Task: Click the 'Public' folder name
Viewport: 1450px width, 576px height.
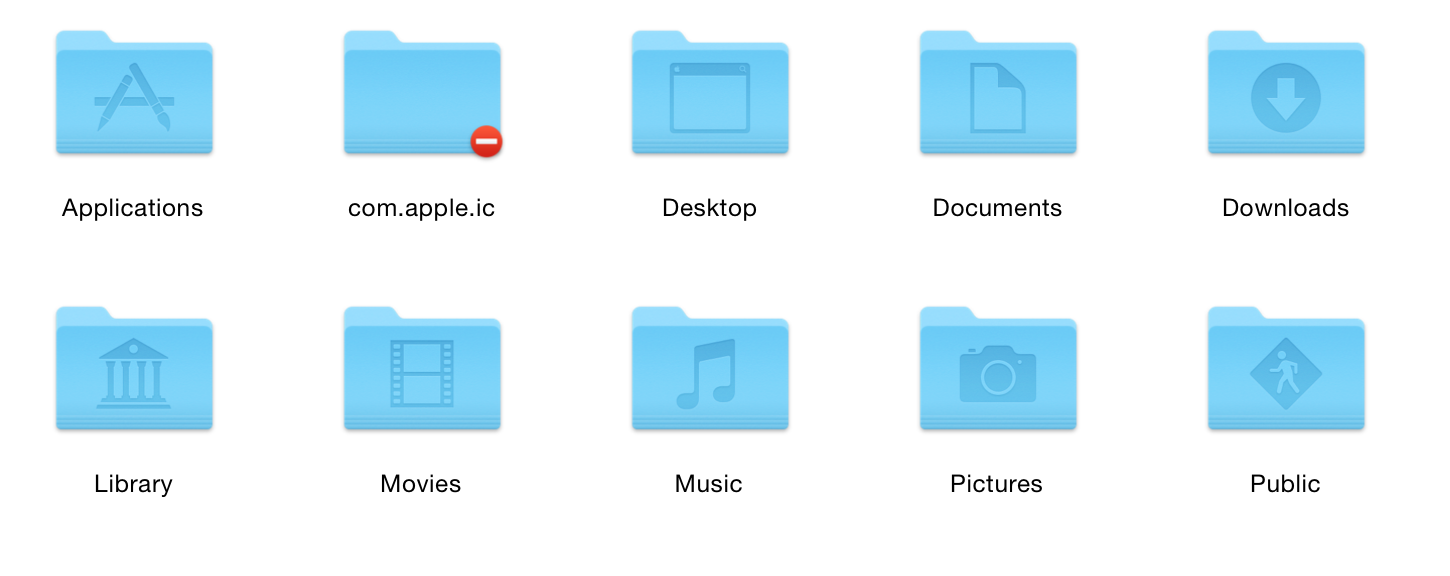Action: tap(1286, 484)
